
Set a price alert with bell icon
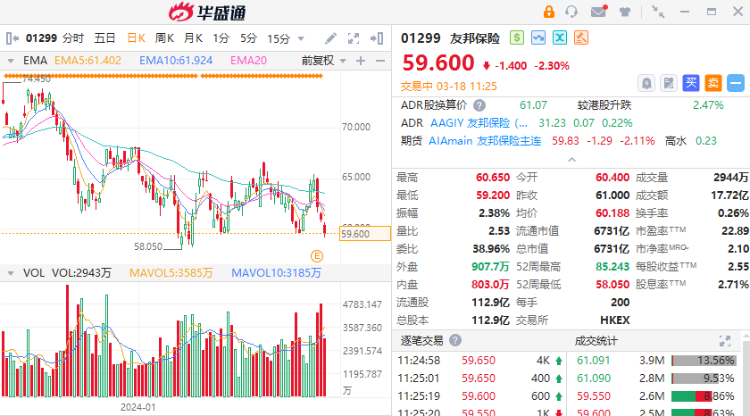pos(646,84)
